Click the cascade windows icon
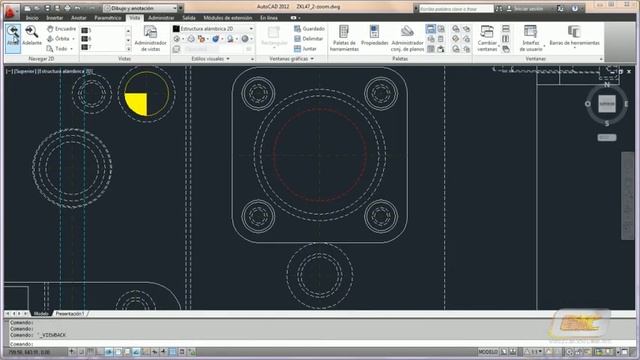The image size is (640, 360). (506, 49)
